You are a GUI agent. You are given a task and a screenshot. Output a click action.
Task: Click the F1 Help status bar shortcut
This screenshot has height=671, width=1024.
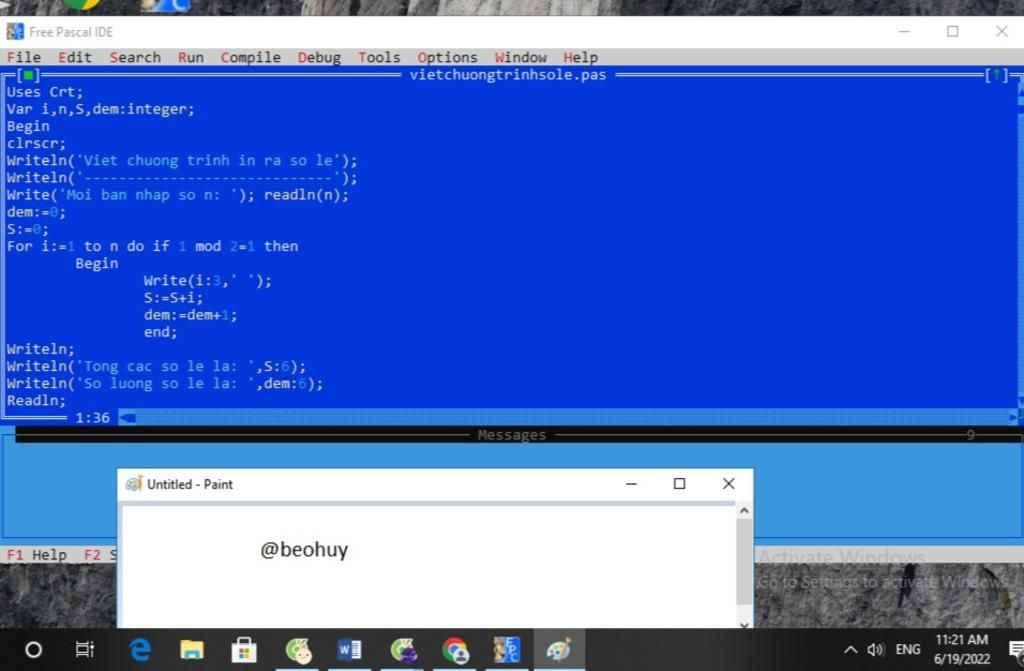click(37, 555)
